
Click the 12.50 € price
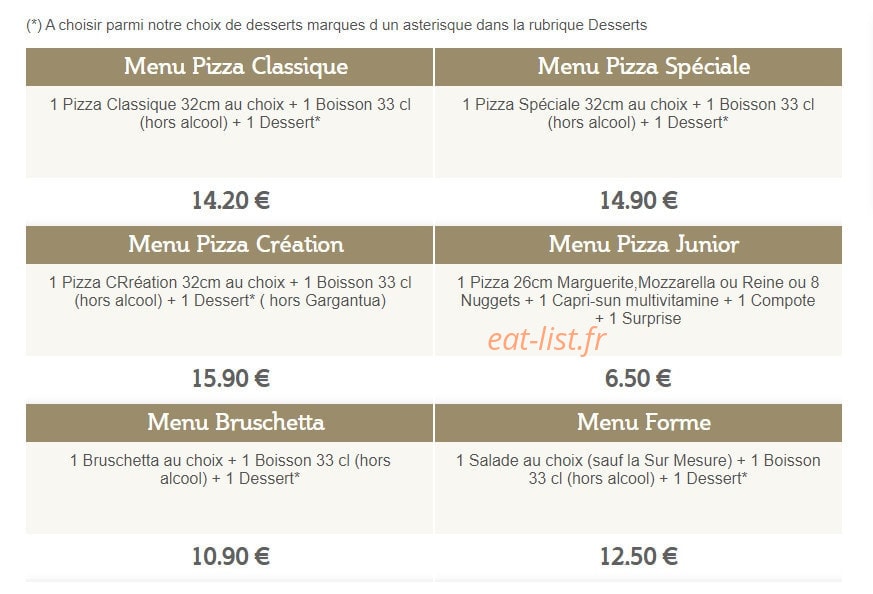pyautogui.click(x=639, y=557)
